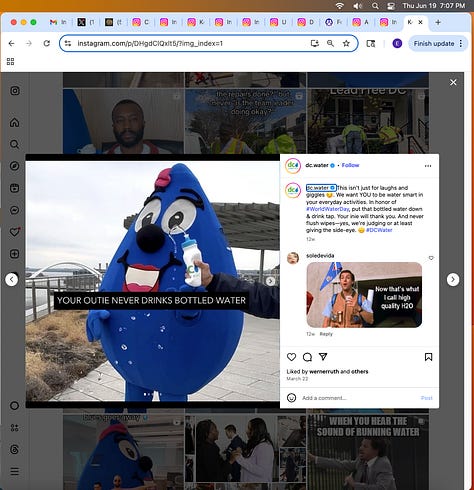
Task: View others who liked the post
Action: [359, 371]
